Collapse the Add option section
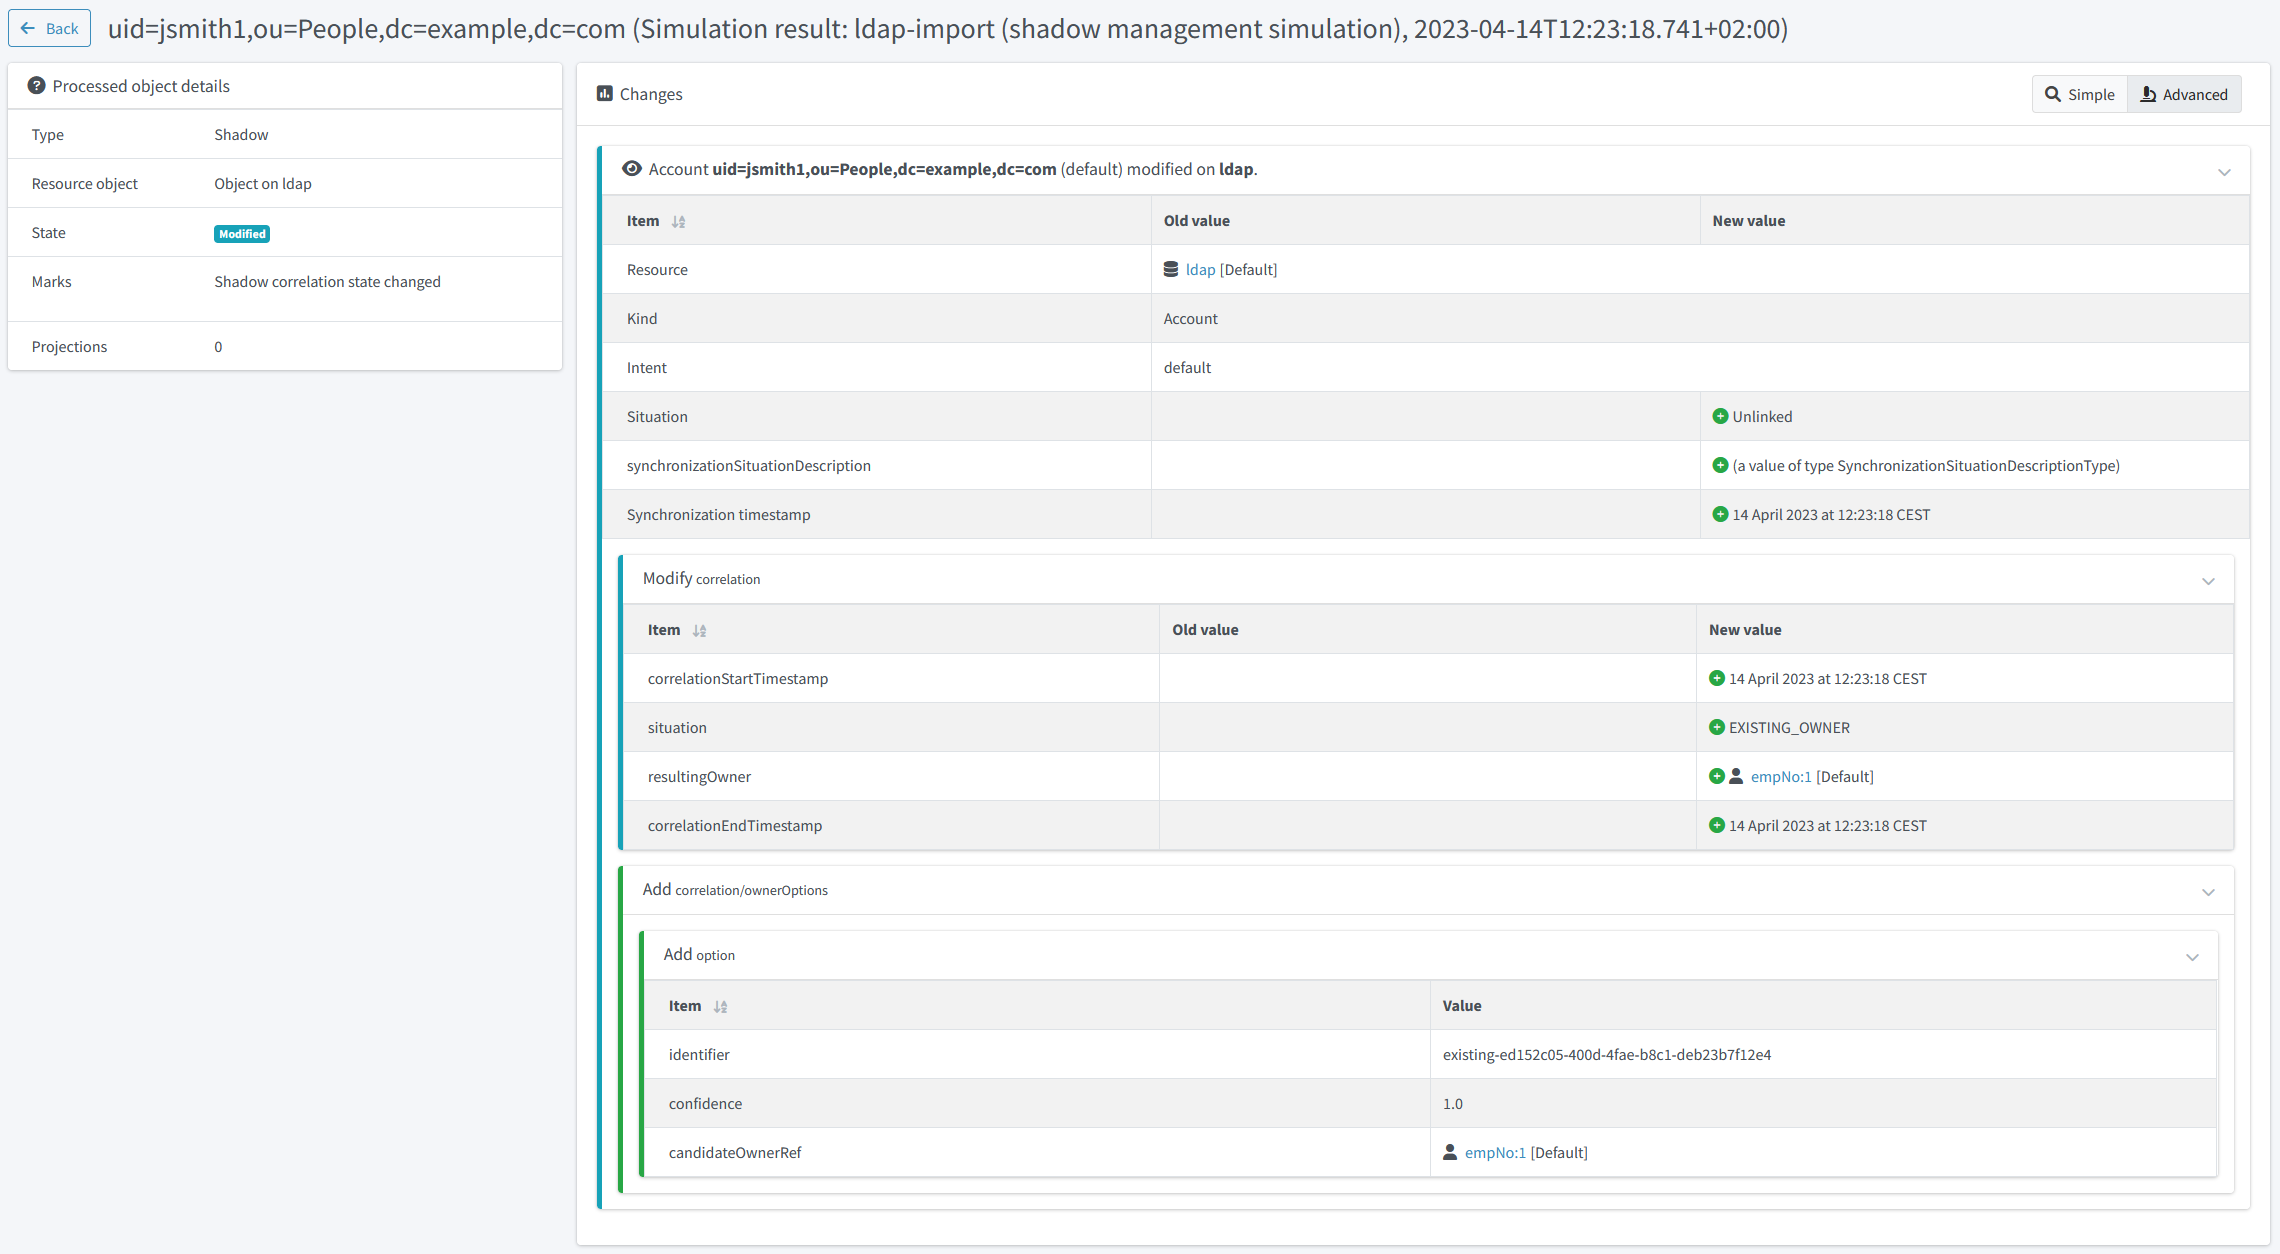The height and width of the screenshot is (1254, 2280). [2192, 957]
